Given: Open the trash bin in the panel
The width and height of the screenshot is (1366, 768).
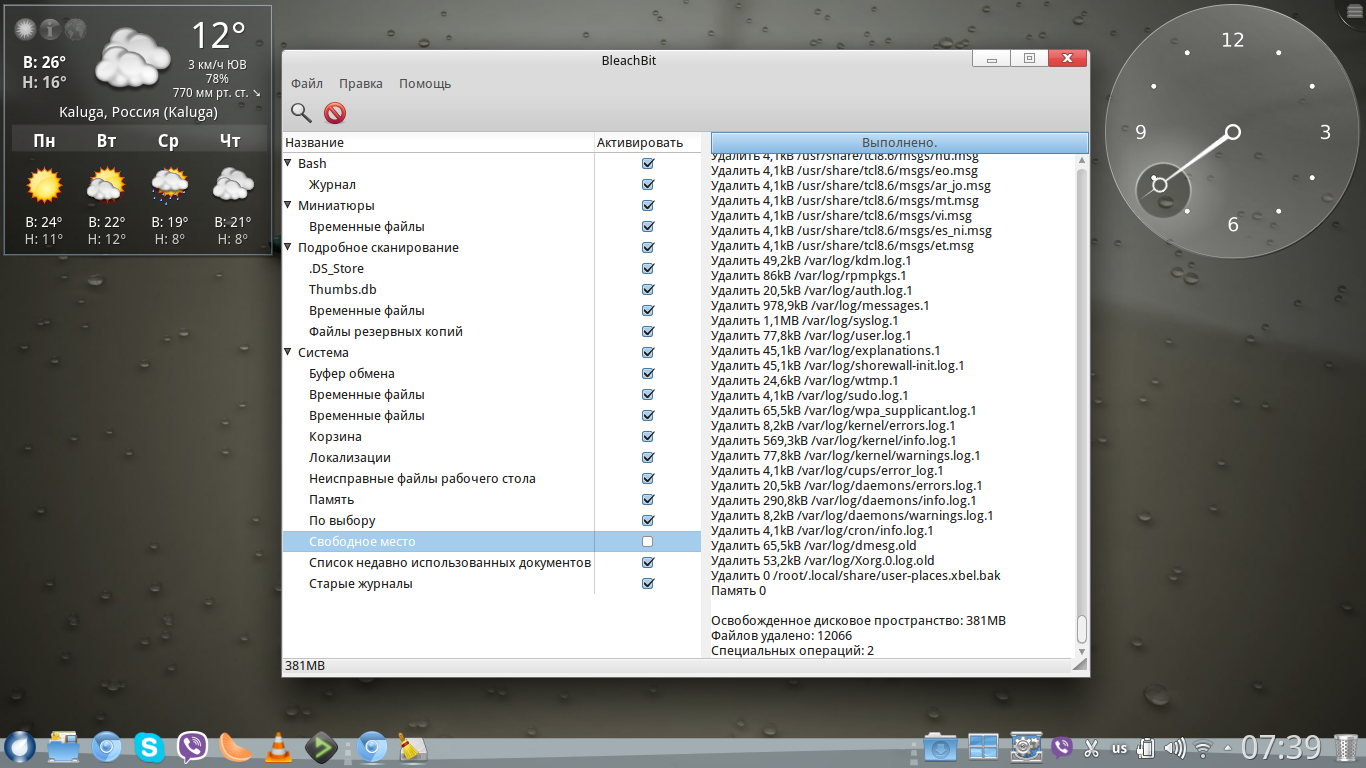Looking at the screenshot, I should coord(1347,747).
